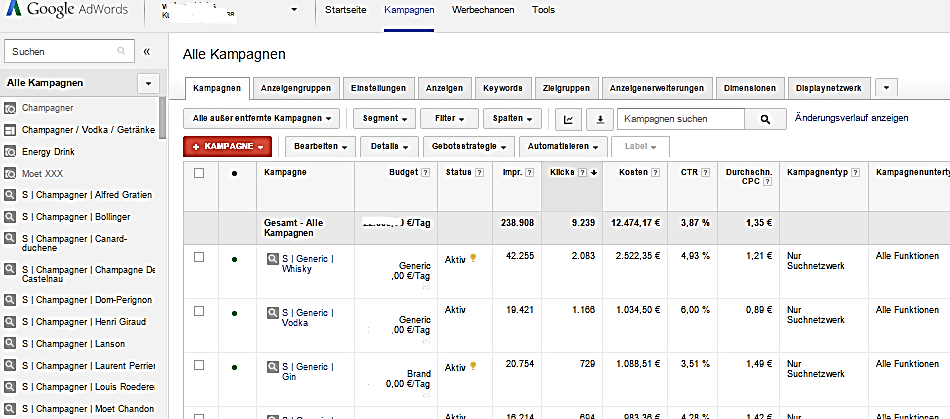Open Tools in top navigation
Screen dimensions: 950x419
543,10
